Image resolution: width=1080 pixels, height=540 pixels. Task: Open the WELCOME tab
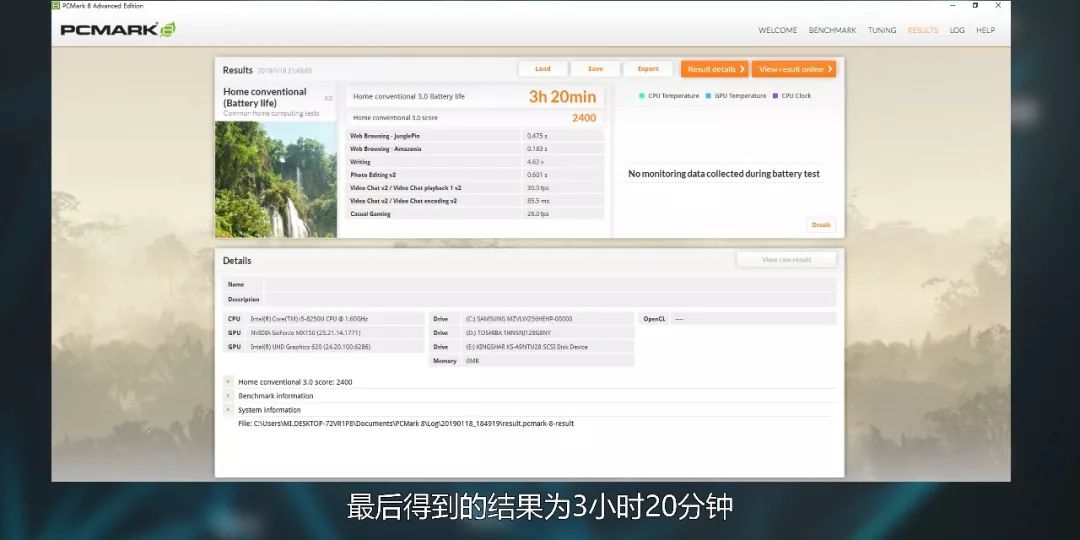pos(778,30)
